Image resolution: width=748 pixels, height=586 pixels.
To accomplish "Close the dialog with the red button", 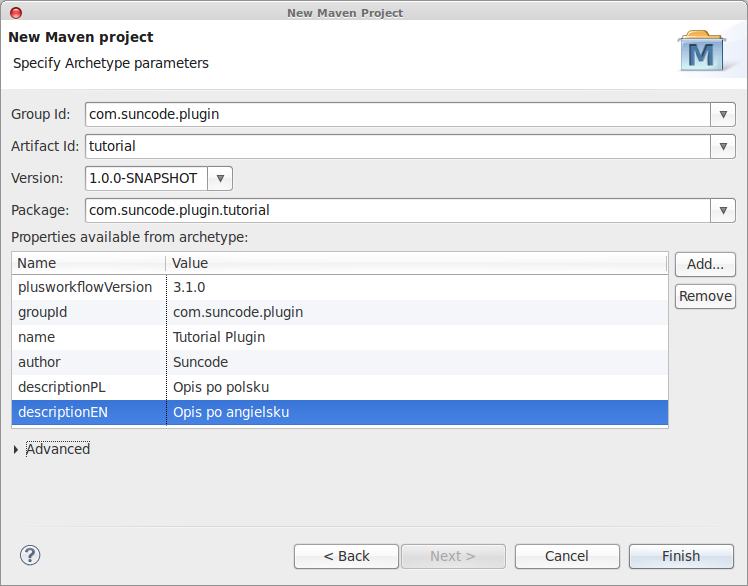I will coord(16,13).
